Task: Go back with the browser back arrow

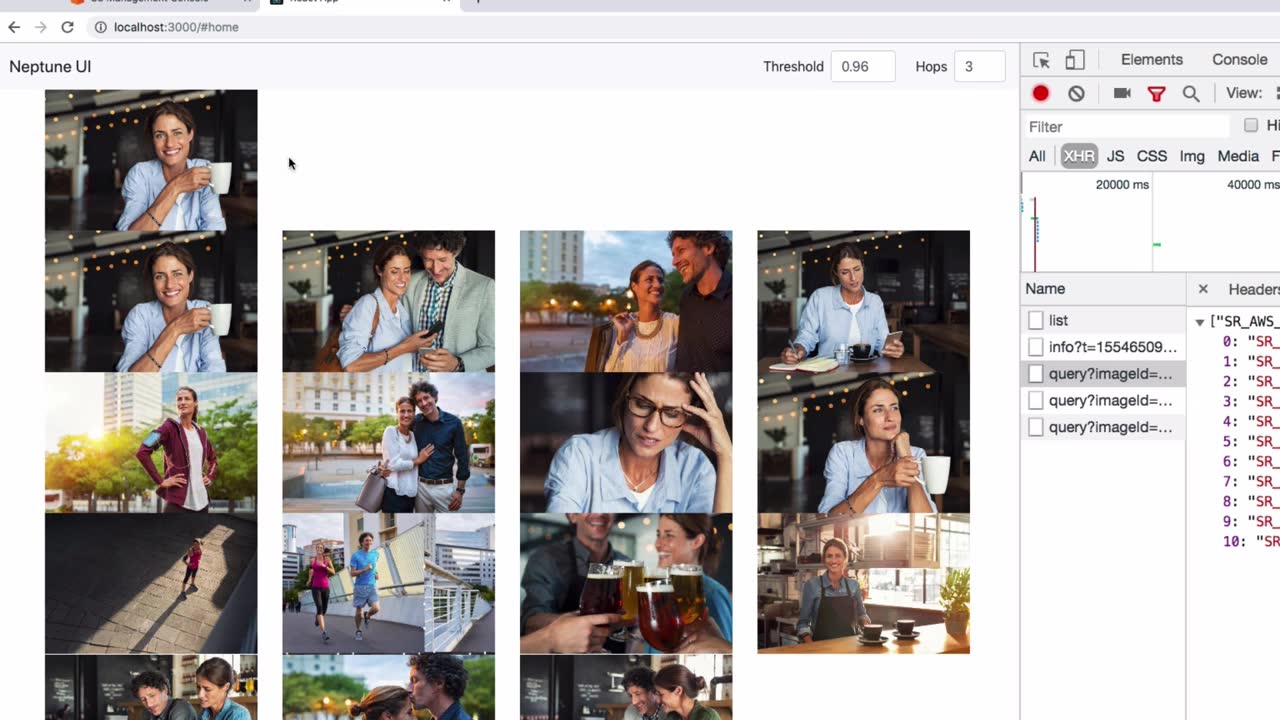Action: pyautogui.click(x=14, y=27)
